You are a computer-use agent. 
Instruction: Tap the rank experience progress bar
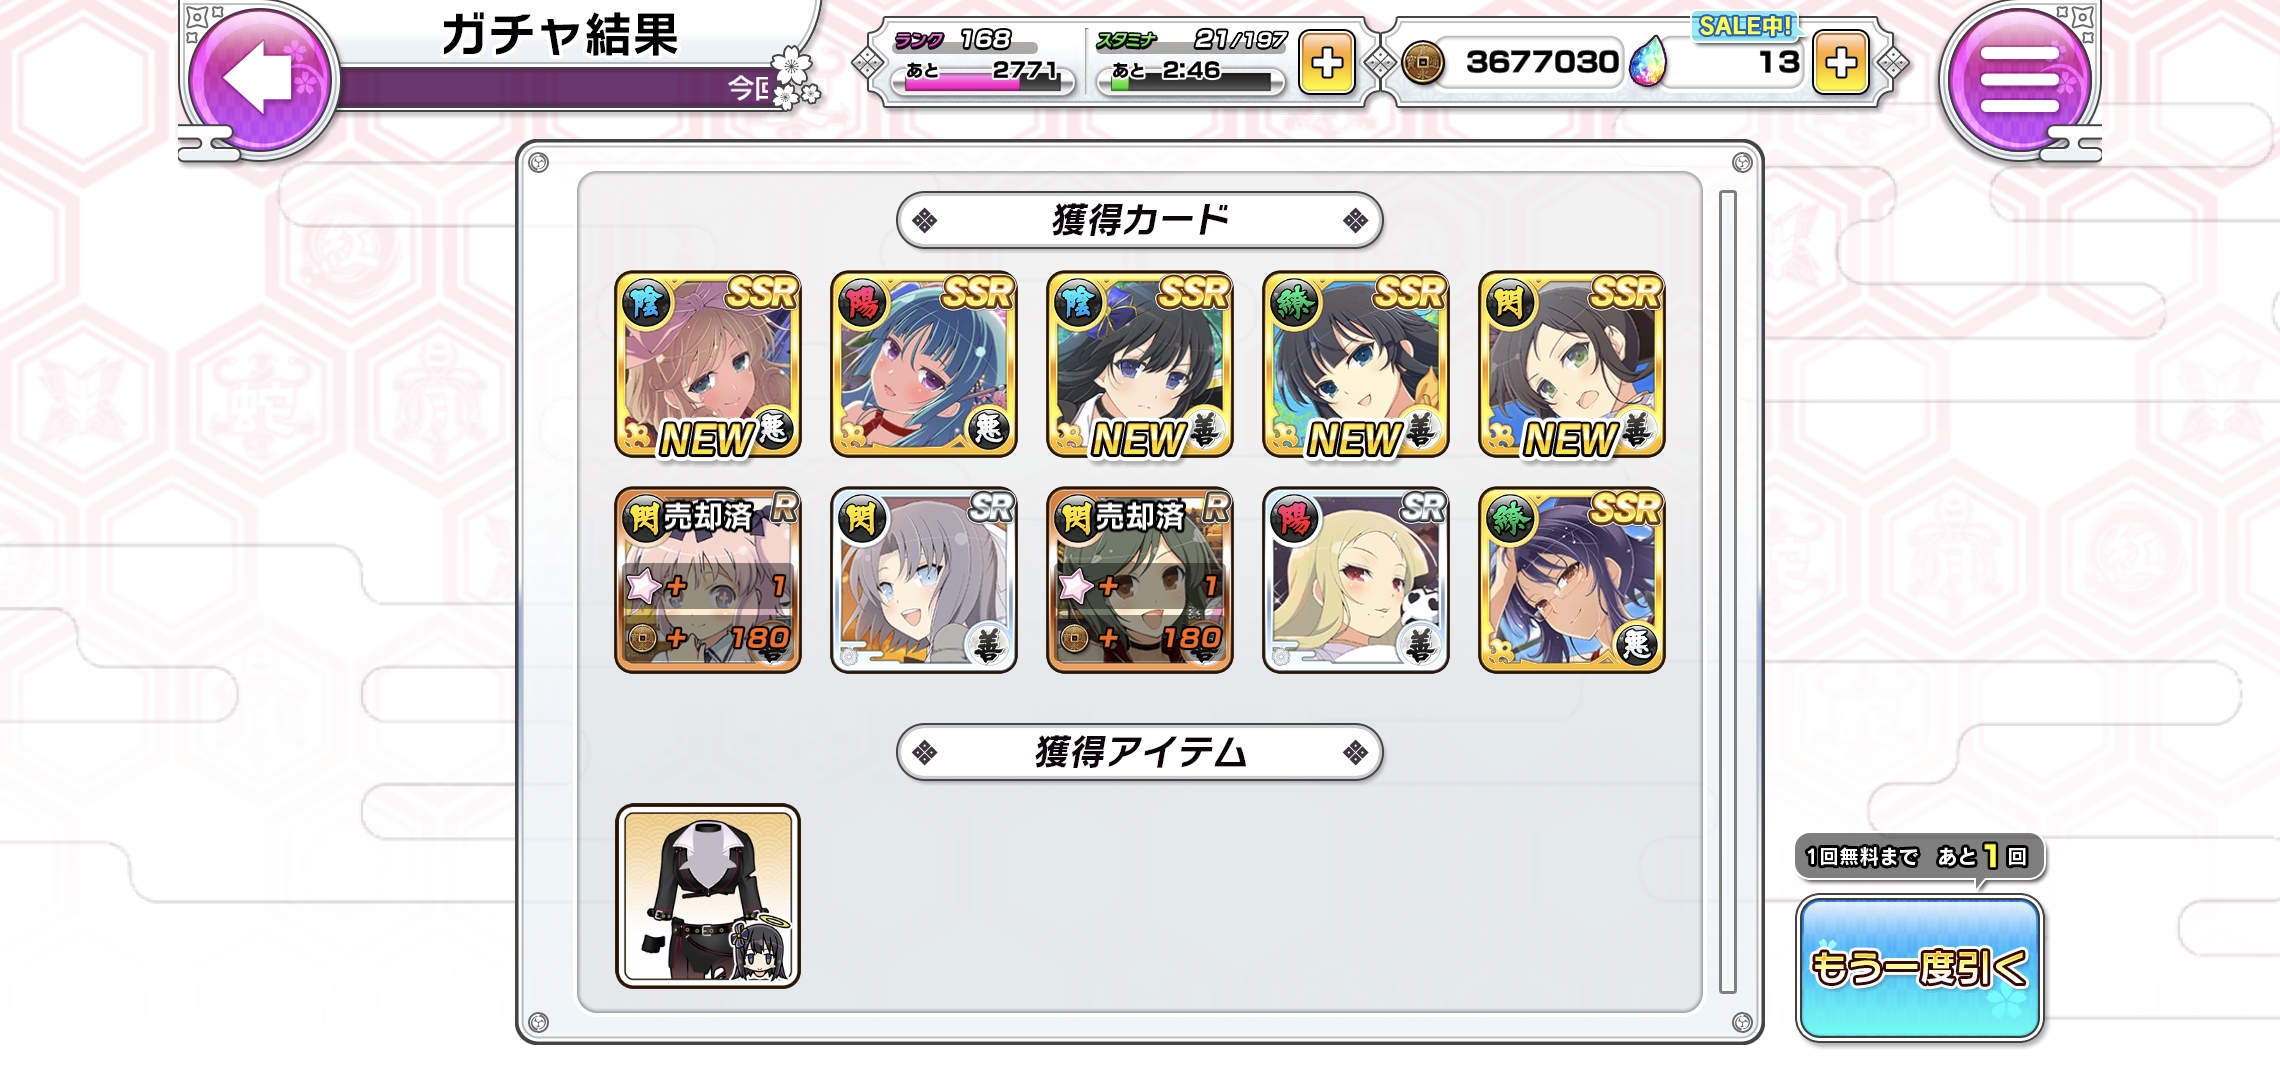point(982,84)
